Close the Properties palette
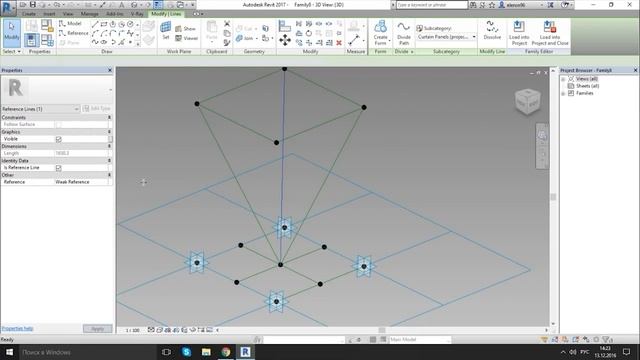The image size is (640, 360). point(110,70)
